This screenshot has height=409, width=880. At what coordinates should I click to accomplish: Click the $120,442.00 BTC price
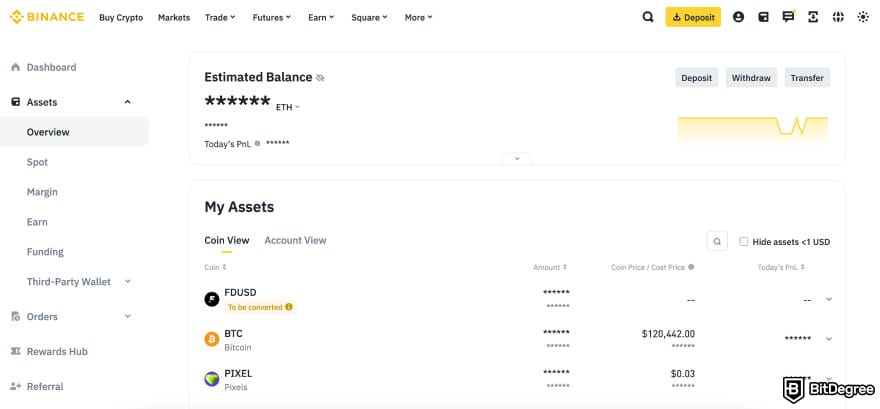coord(668,334)
